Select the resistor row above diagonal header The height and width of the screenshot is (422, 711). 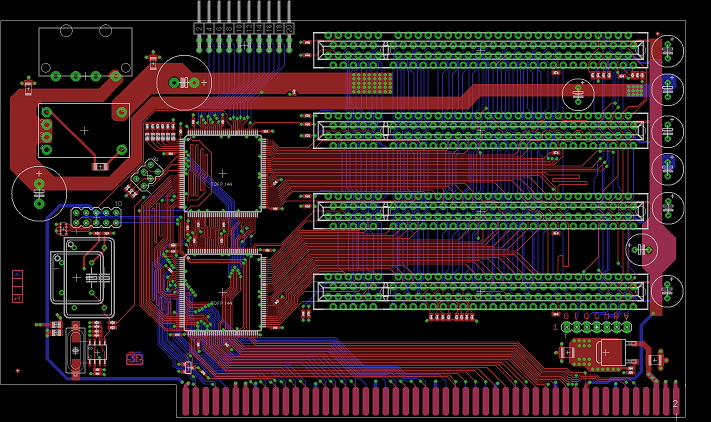tap(160, 131)
